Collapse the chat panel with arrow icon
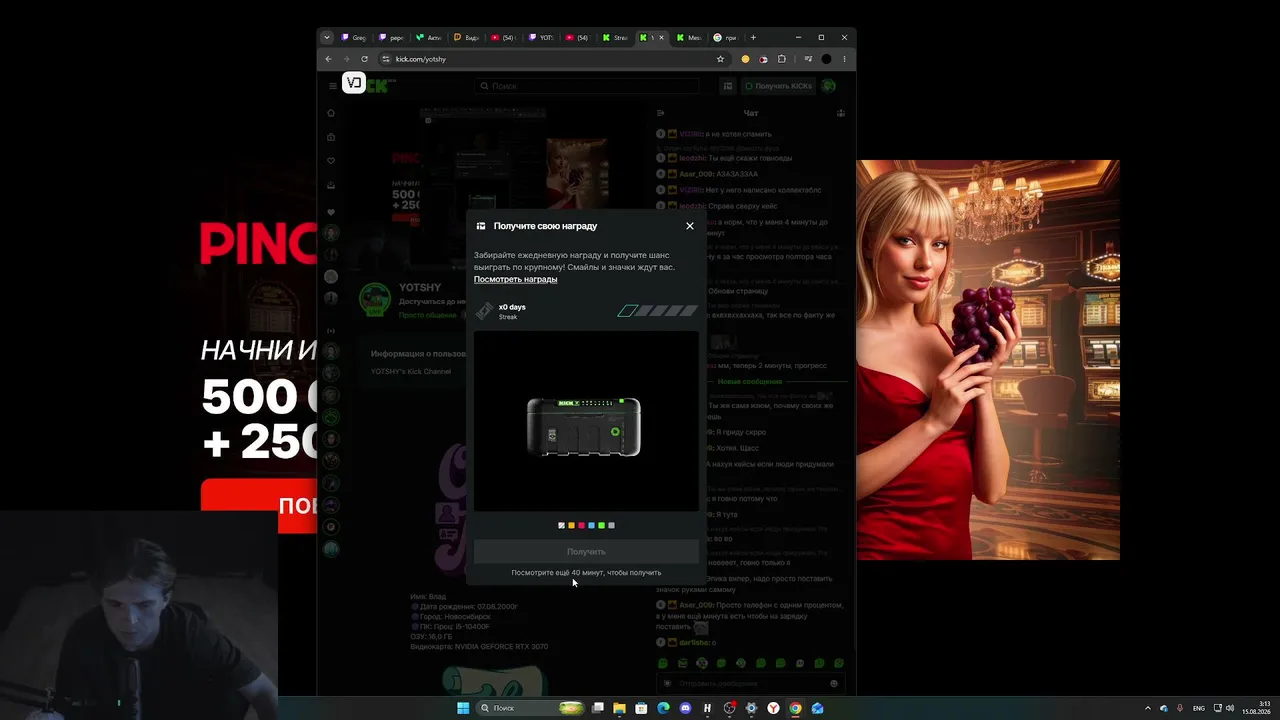1280x720 pixels. pos(660,113)
